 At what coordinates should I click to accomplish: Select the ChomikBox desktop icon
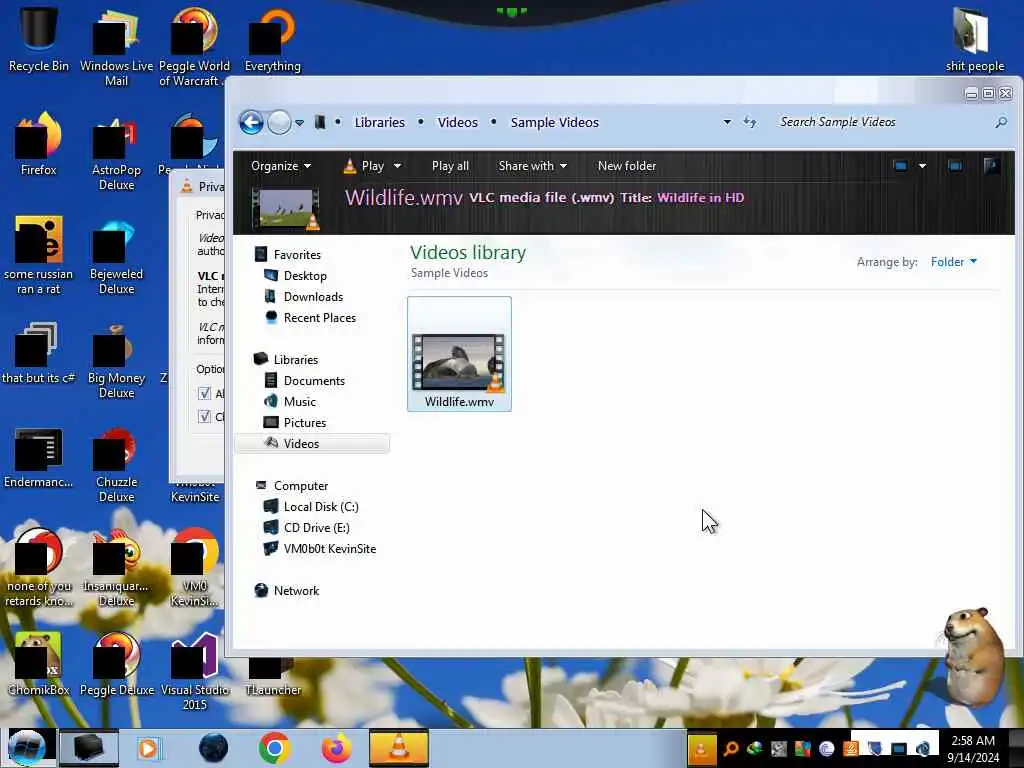39,664
